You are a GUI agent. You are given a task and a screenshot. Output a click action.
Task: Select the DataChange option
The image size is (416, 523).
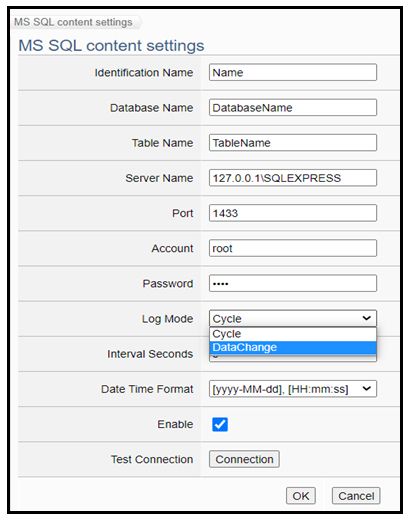pos(293,348)
